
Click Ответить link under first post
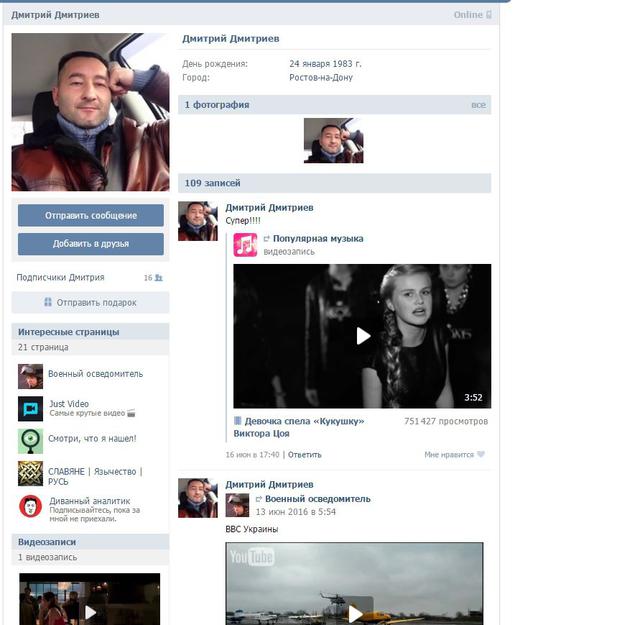[305, 454]
